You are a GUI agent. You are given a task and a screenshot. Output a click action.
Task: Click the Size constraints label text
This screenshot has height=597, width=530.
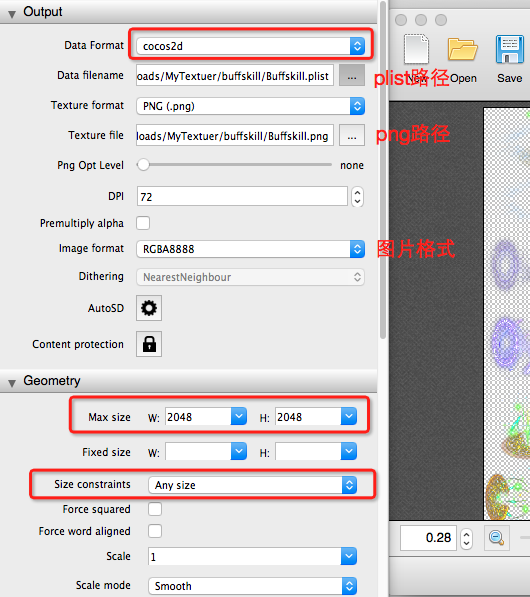92,484
